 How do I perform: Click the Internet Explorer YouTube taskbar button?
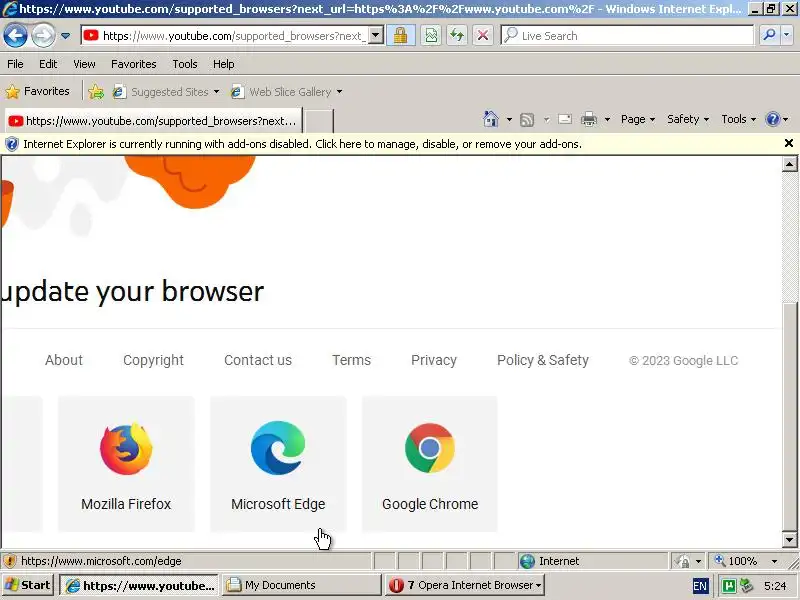tap(139, 585)
